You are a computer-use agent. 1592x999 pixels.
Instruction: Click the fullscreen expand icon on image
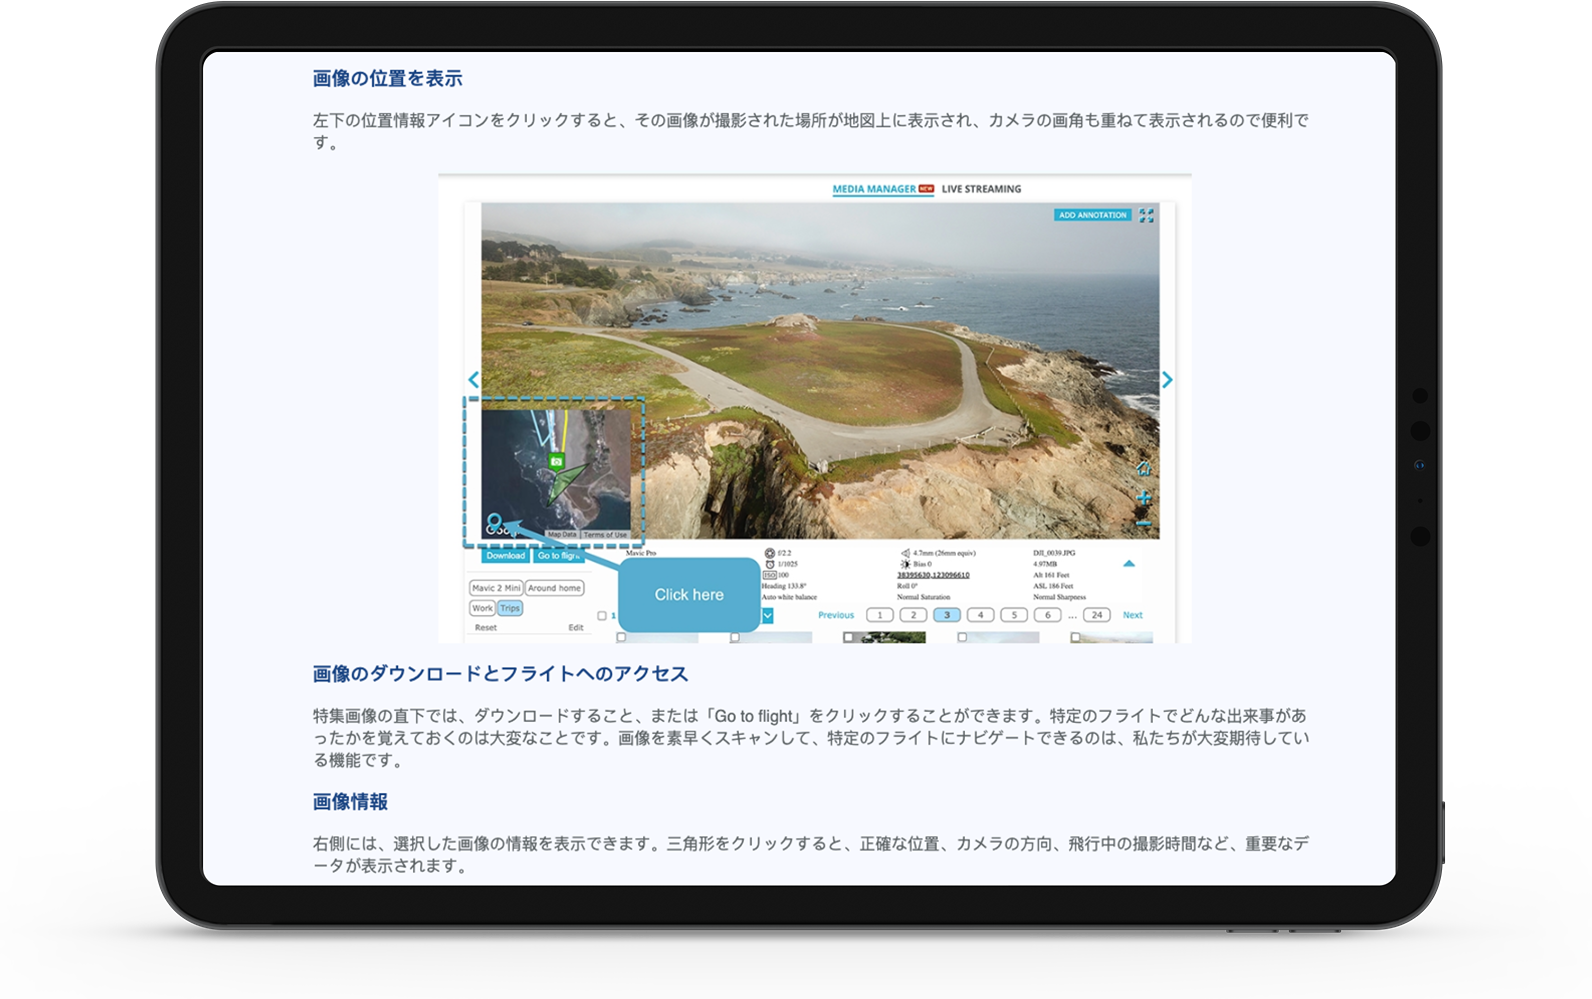tap(1146, 215)
